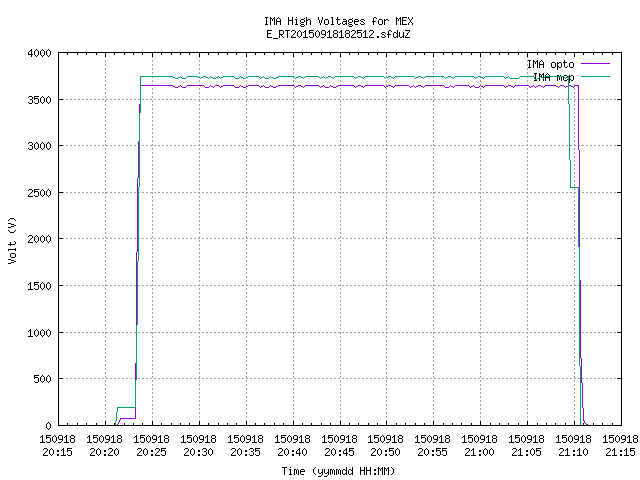Click the y-axis tick value 500

click(x=42, y=379)
